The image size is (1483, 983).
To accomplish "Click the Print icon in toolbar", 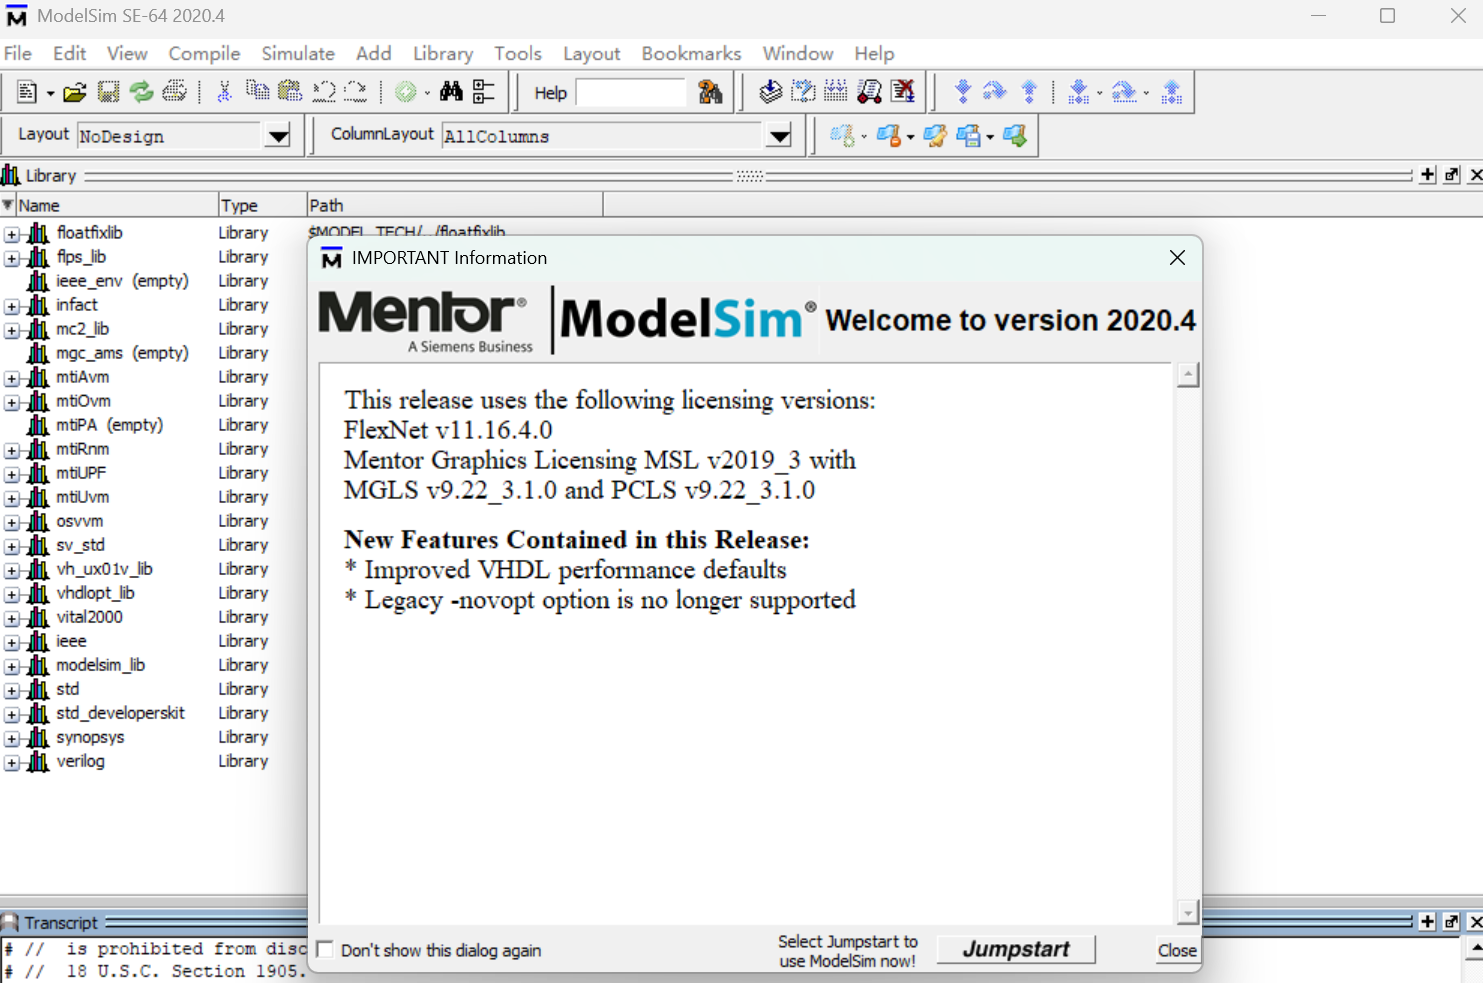I will 175,92.
